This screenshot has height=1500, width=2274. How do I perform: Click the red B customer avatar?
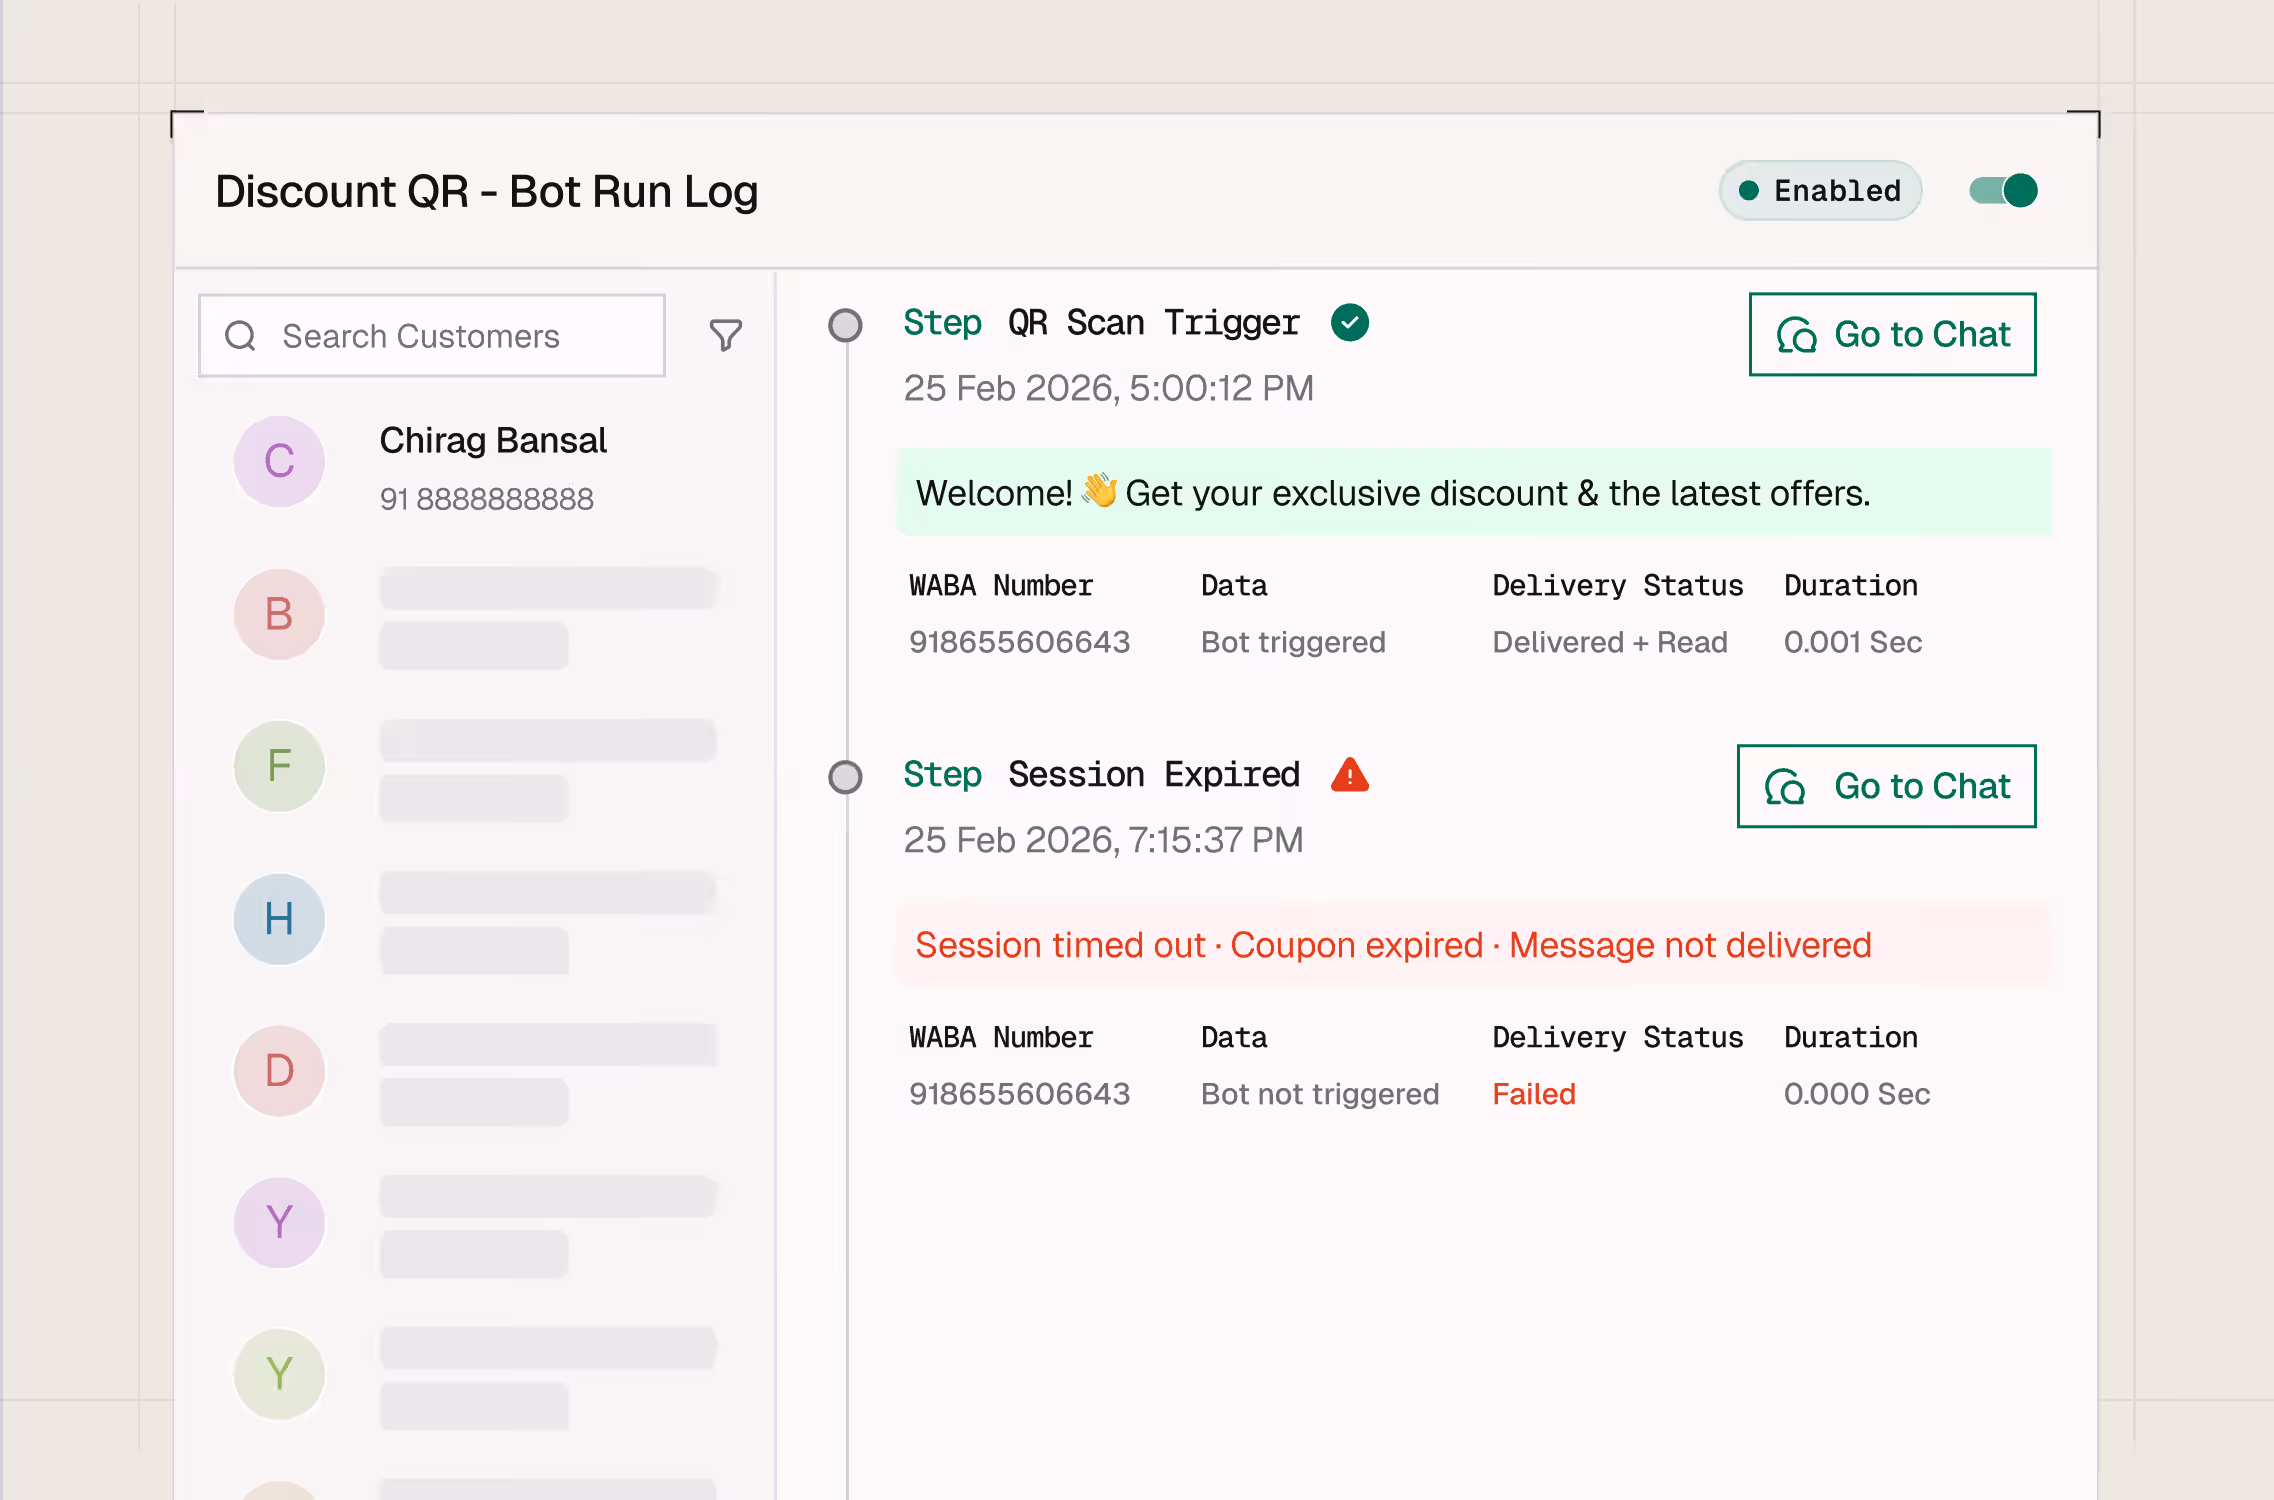click(279, 614)
